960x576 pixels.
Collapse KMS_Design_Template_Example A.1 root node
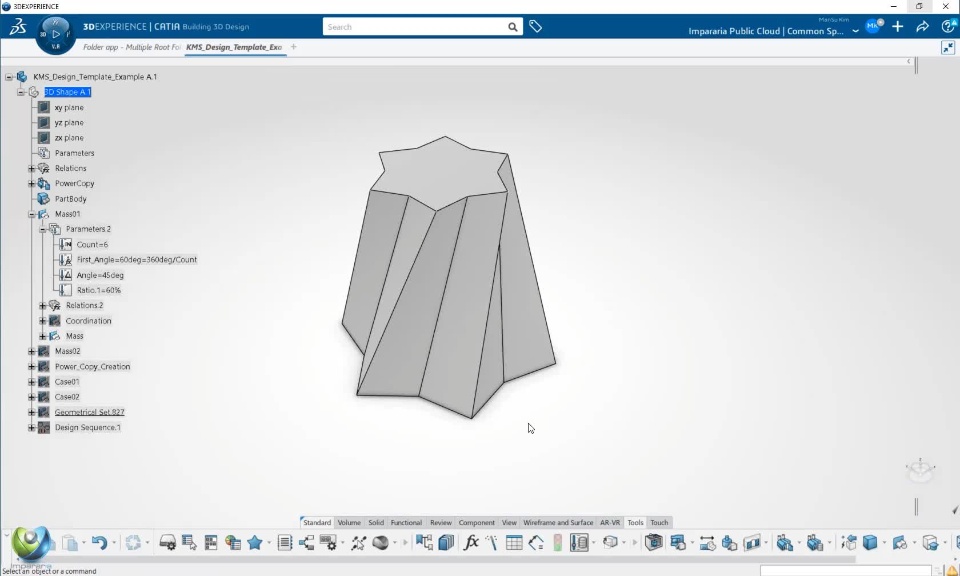(x=9, y=77)
